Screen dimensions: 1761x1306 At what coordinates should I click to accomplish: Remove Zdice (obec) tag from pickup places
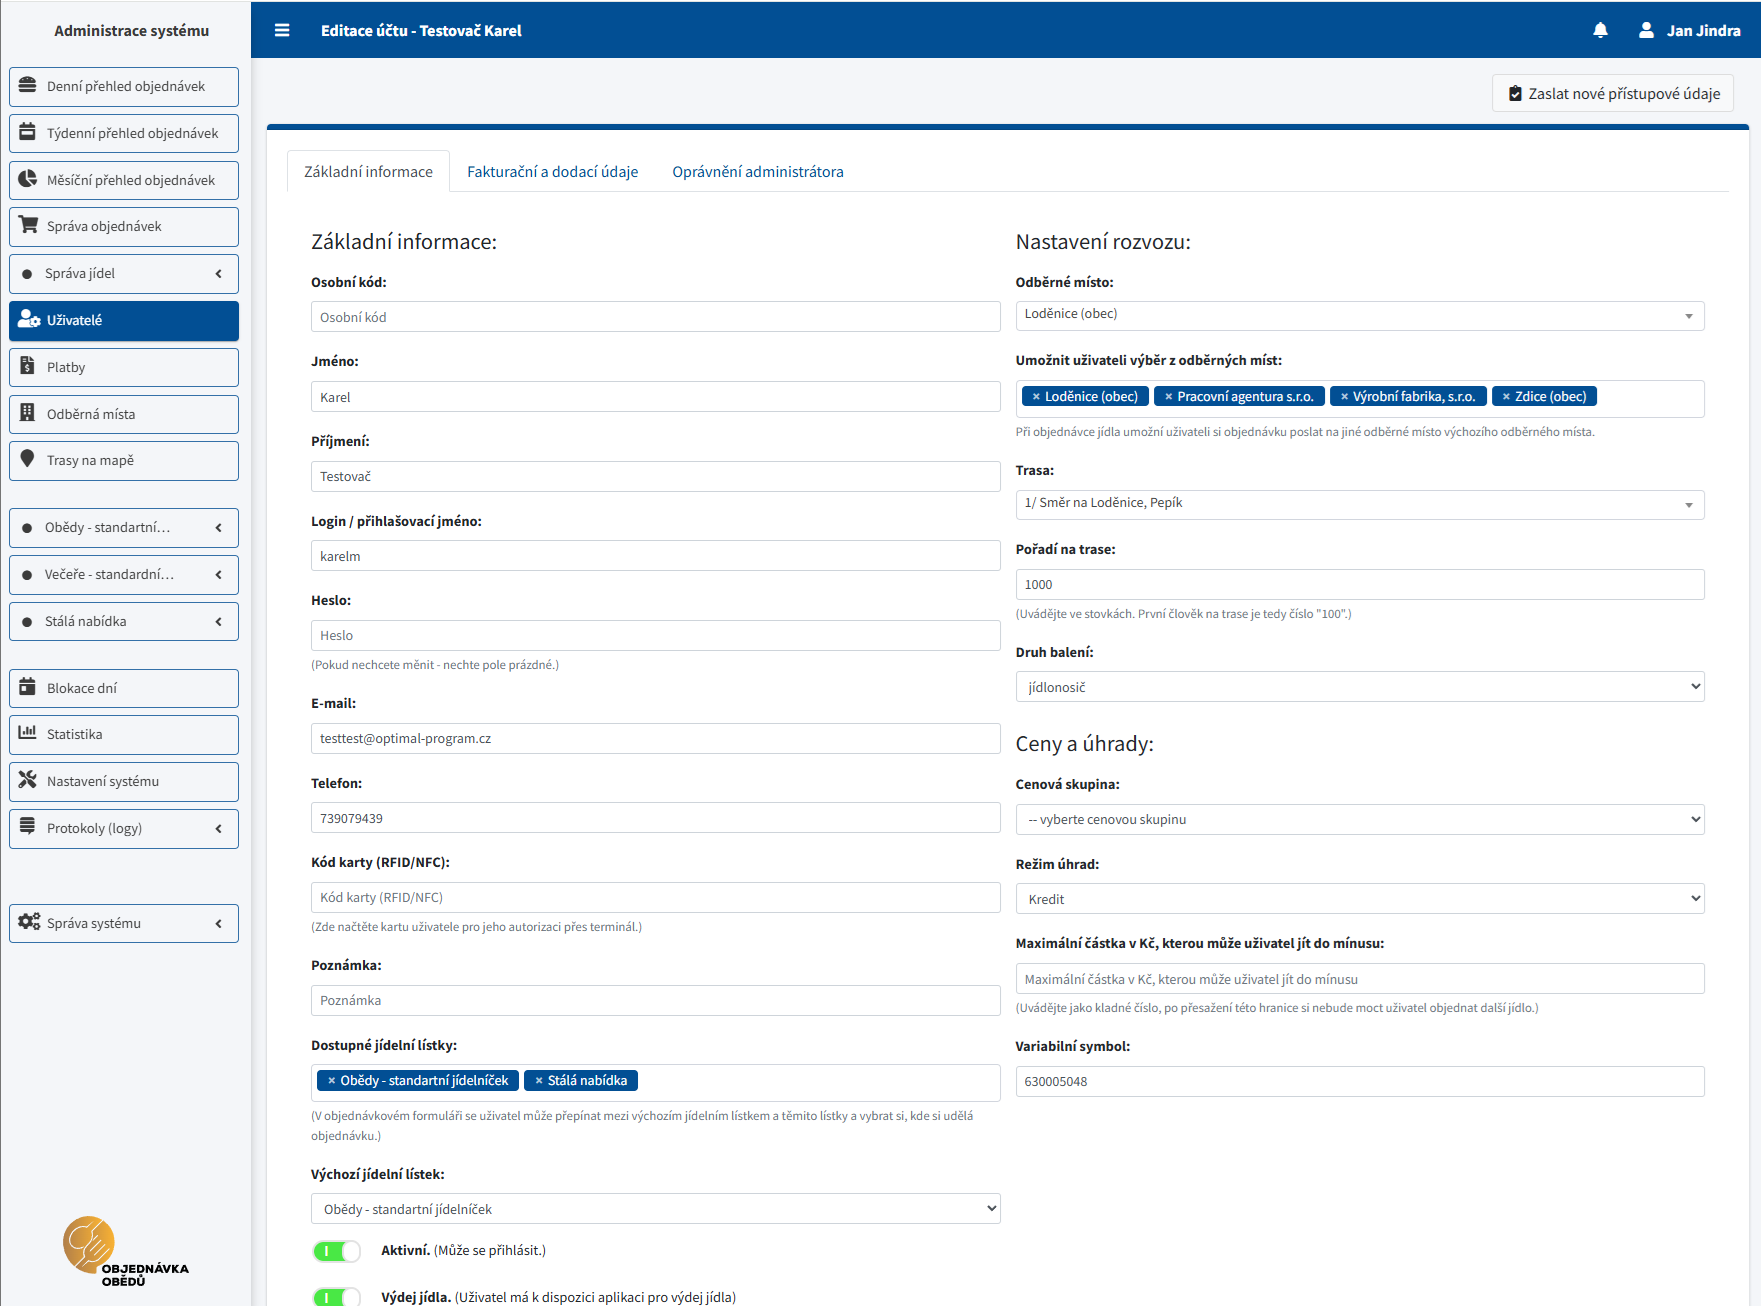pyautogui.click(x=1506, y=397)
